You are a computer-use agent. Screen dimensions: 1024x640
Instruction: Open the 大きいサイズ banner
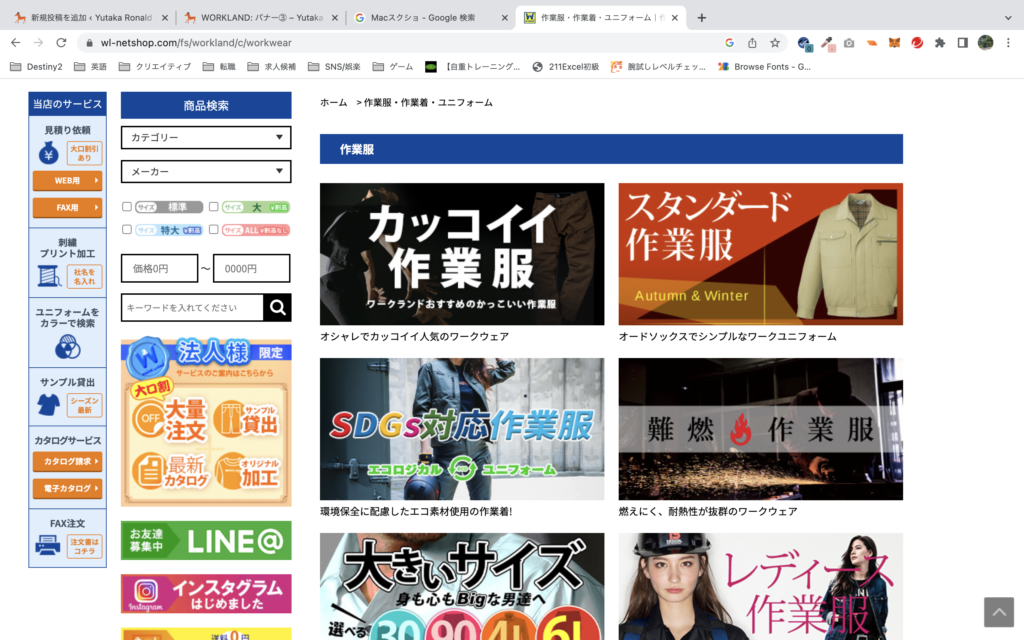click(462, 586)
